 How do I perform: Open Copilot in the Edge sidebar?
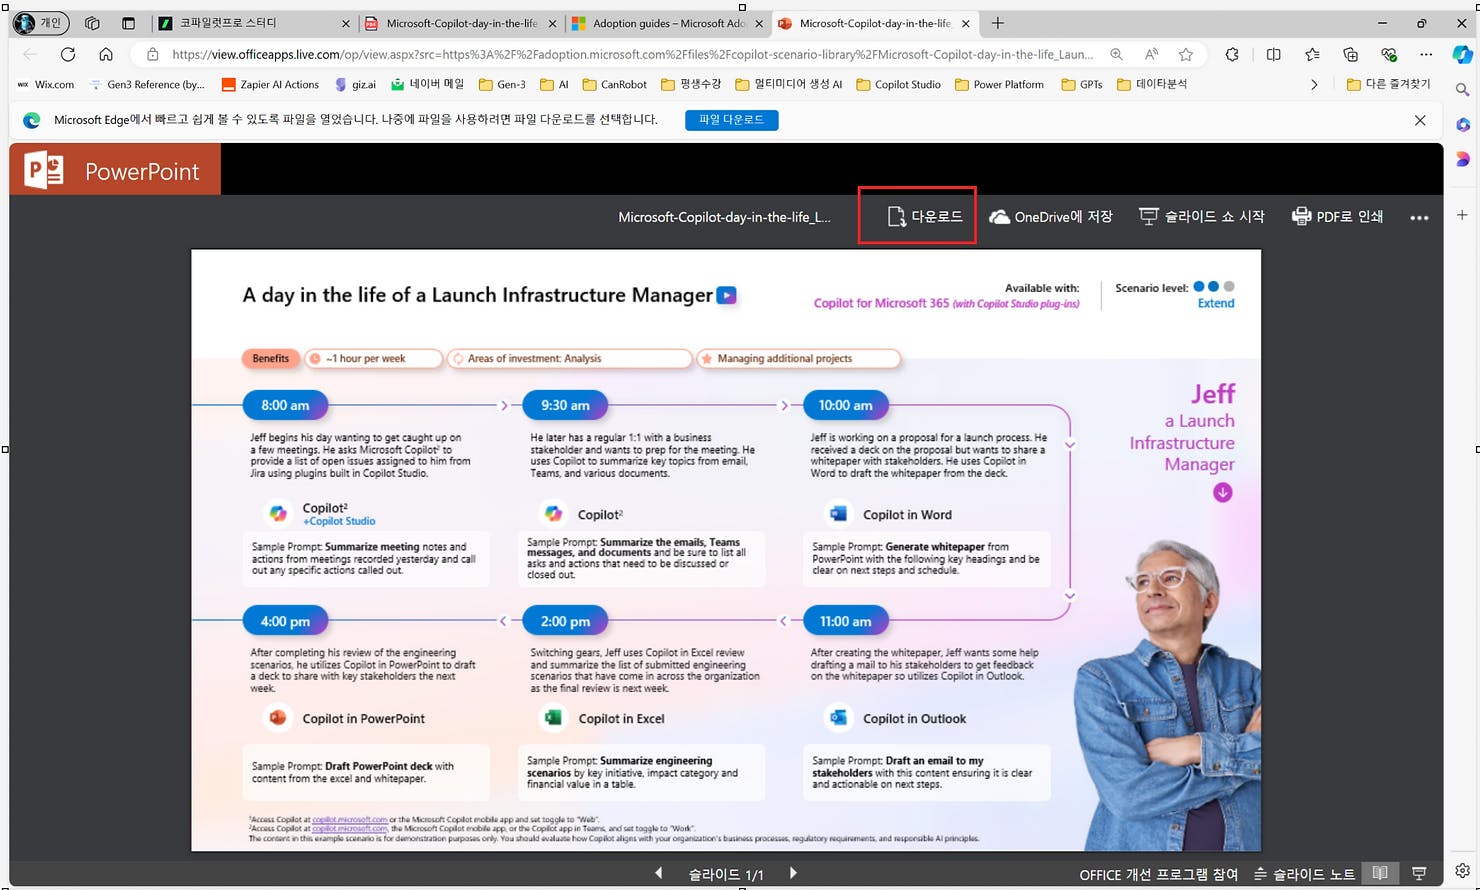point(1463,56)
